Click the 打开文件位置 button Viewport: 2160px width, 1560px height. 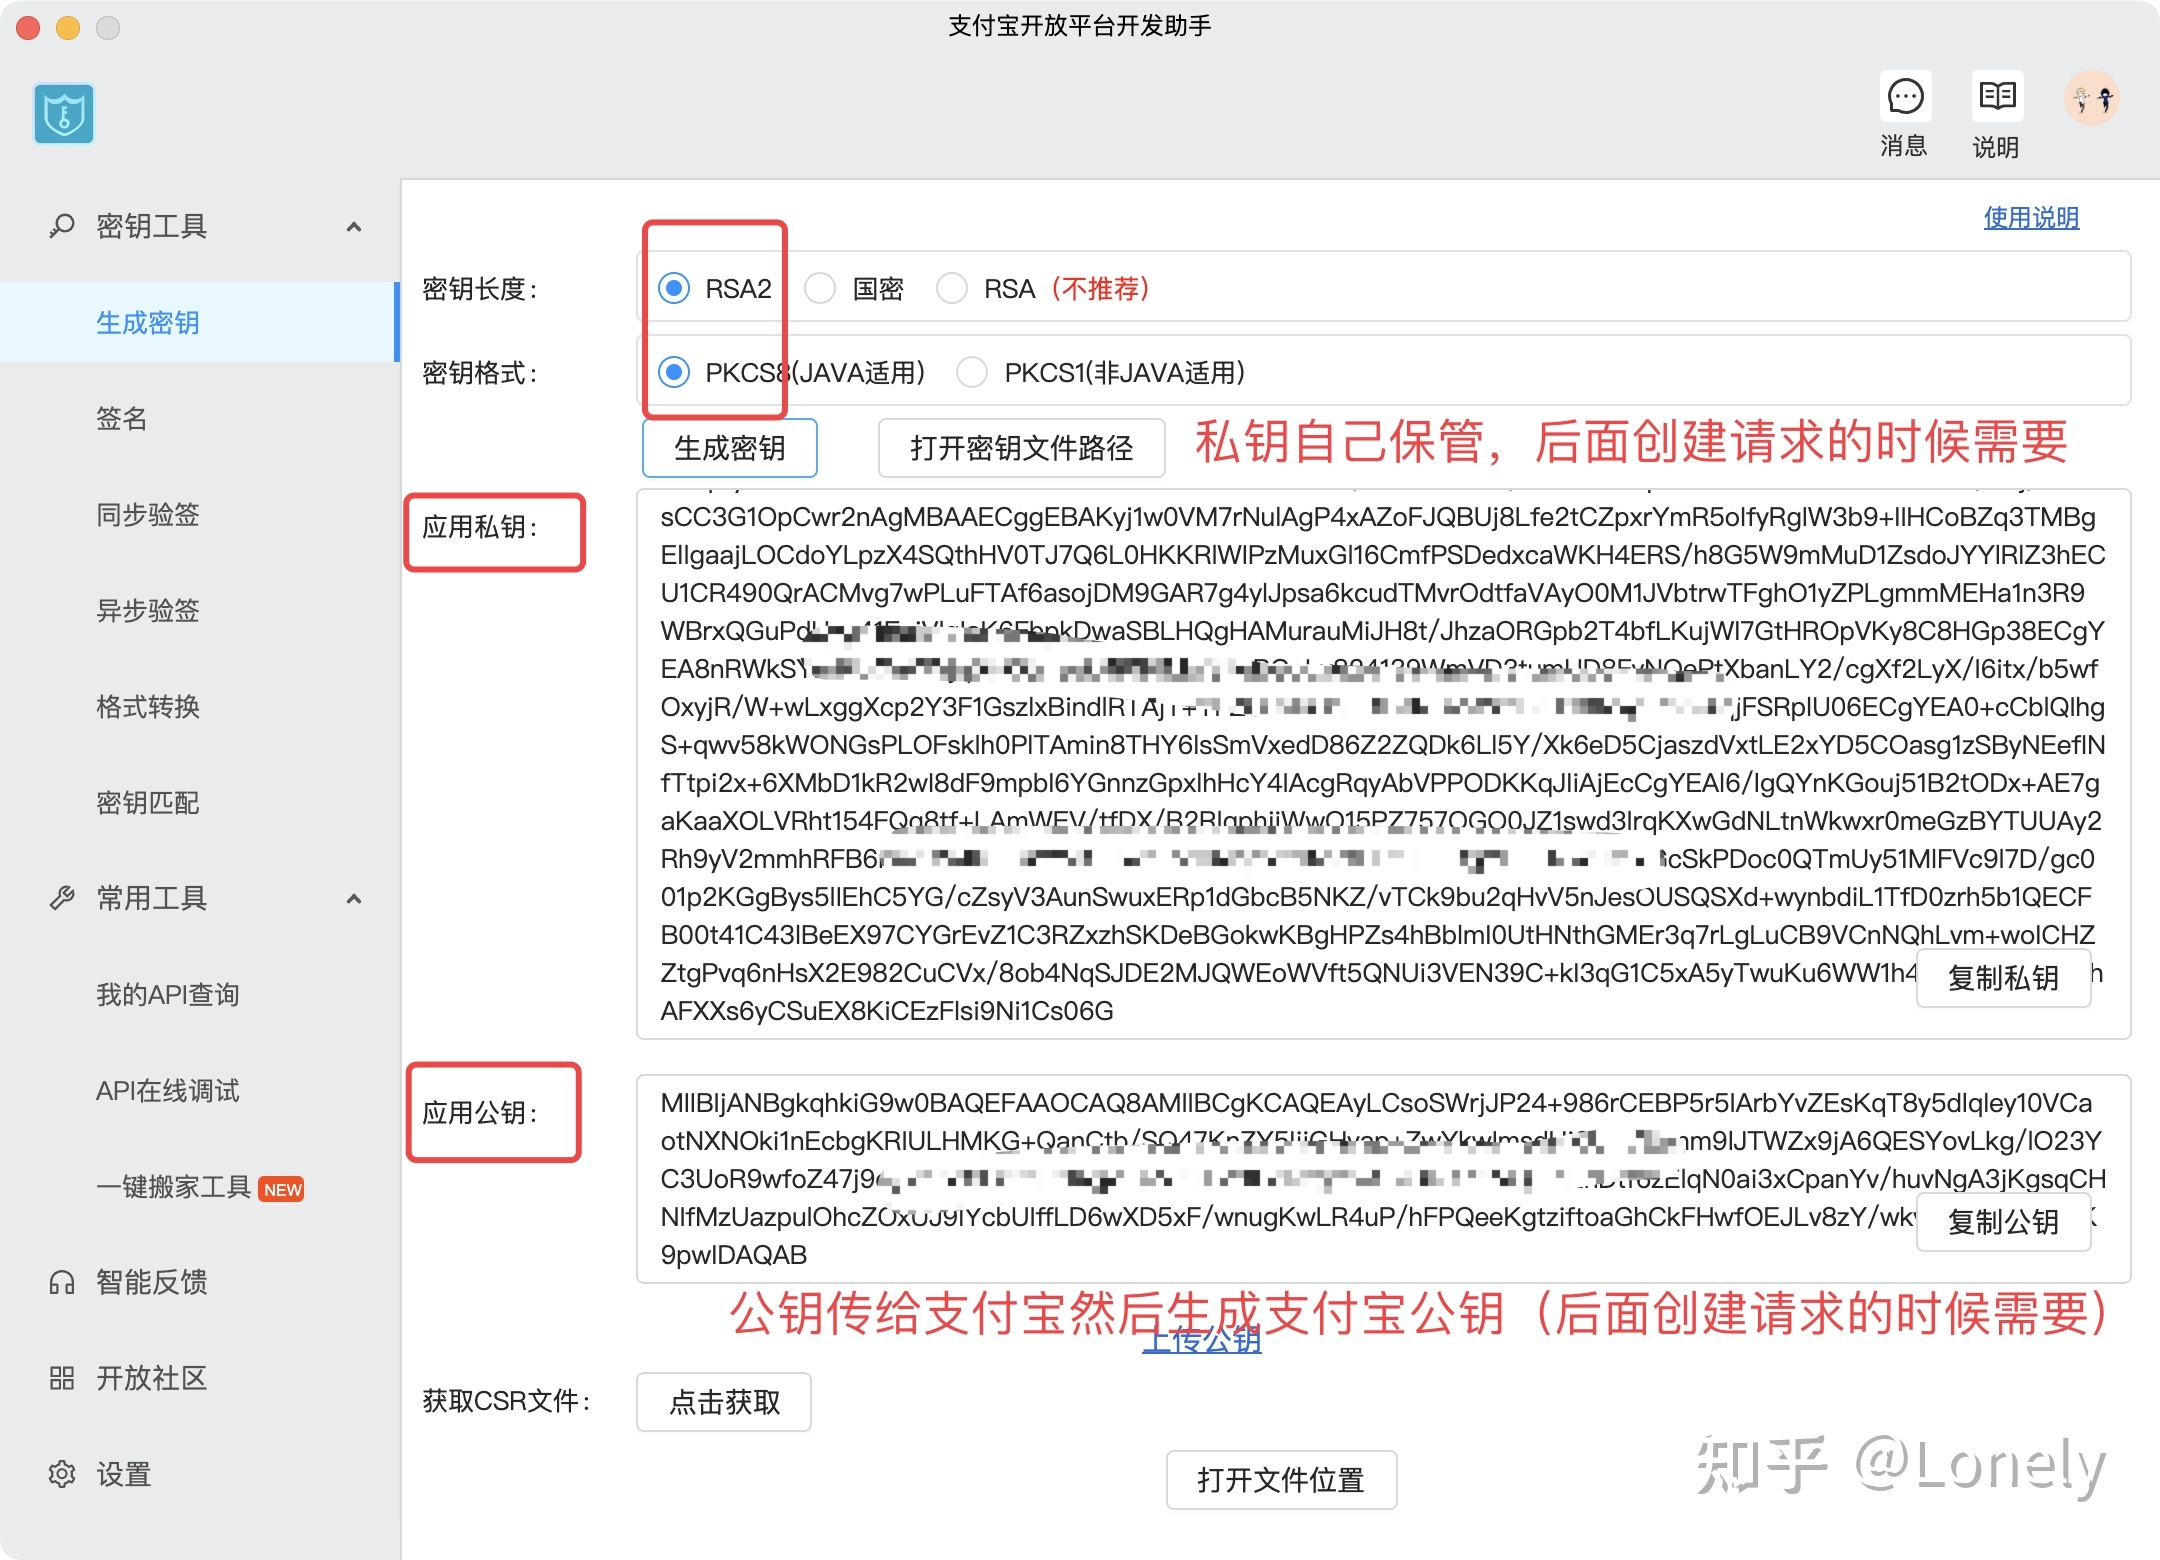coord(1281,1480)
